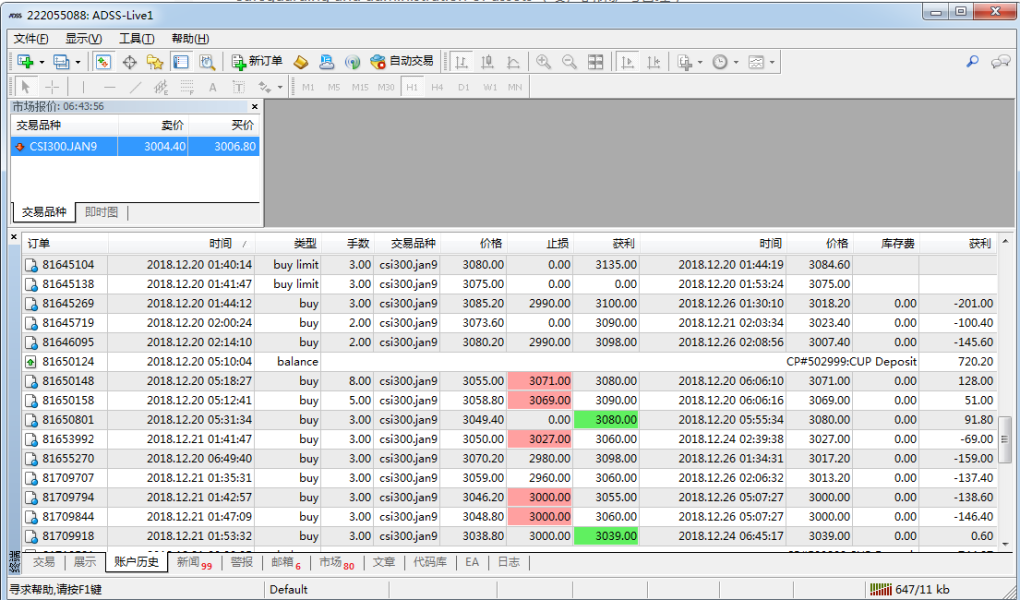Switch to the 交易 terminal tab

pos(44,562)
